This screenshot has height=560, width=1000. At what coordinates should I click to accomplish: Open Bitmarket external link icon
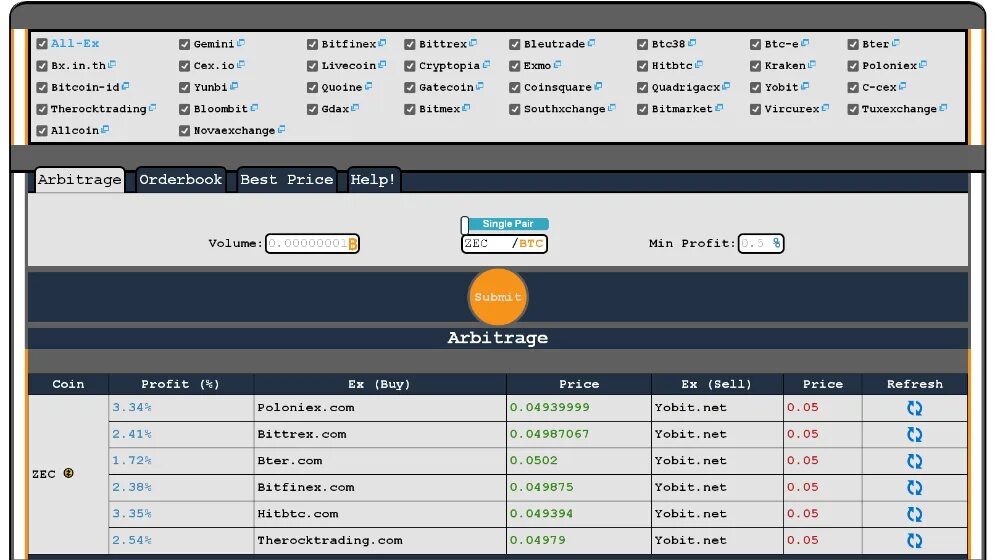click(x=719, y=108)
